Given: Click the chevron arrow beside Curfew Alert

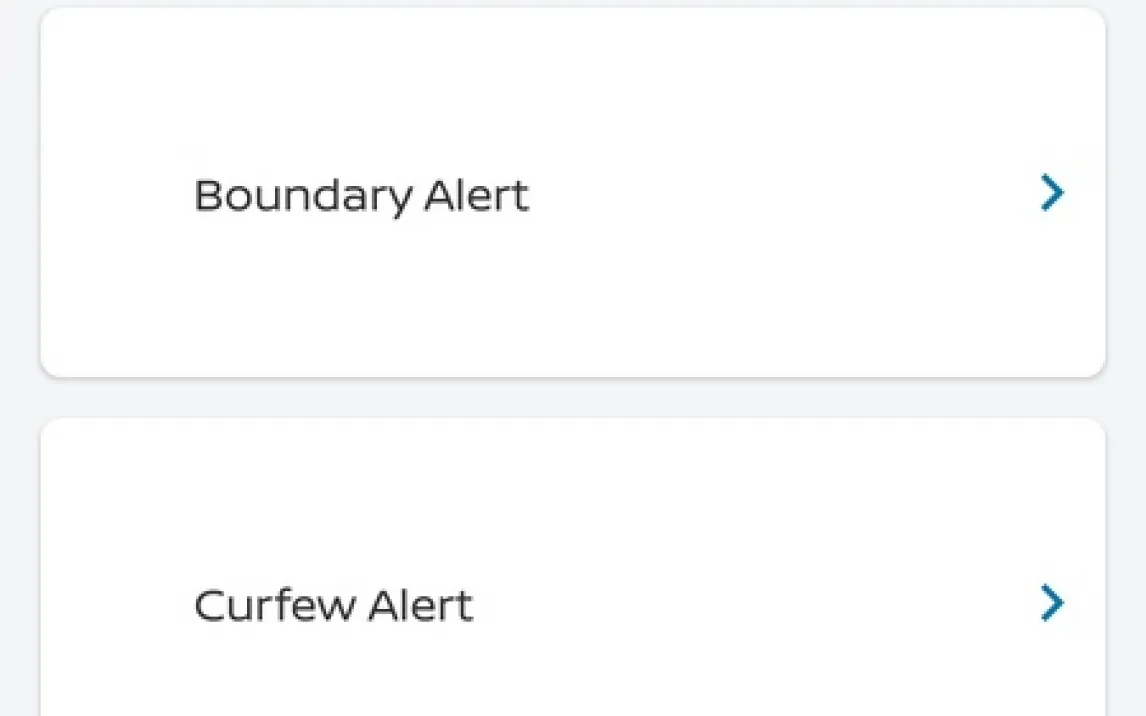Looking at the screenshot, I should (1051, 603).
